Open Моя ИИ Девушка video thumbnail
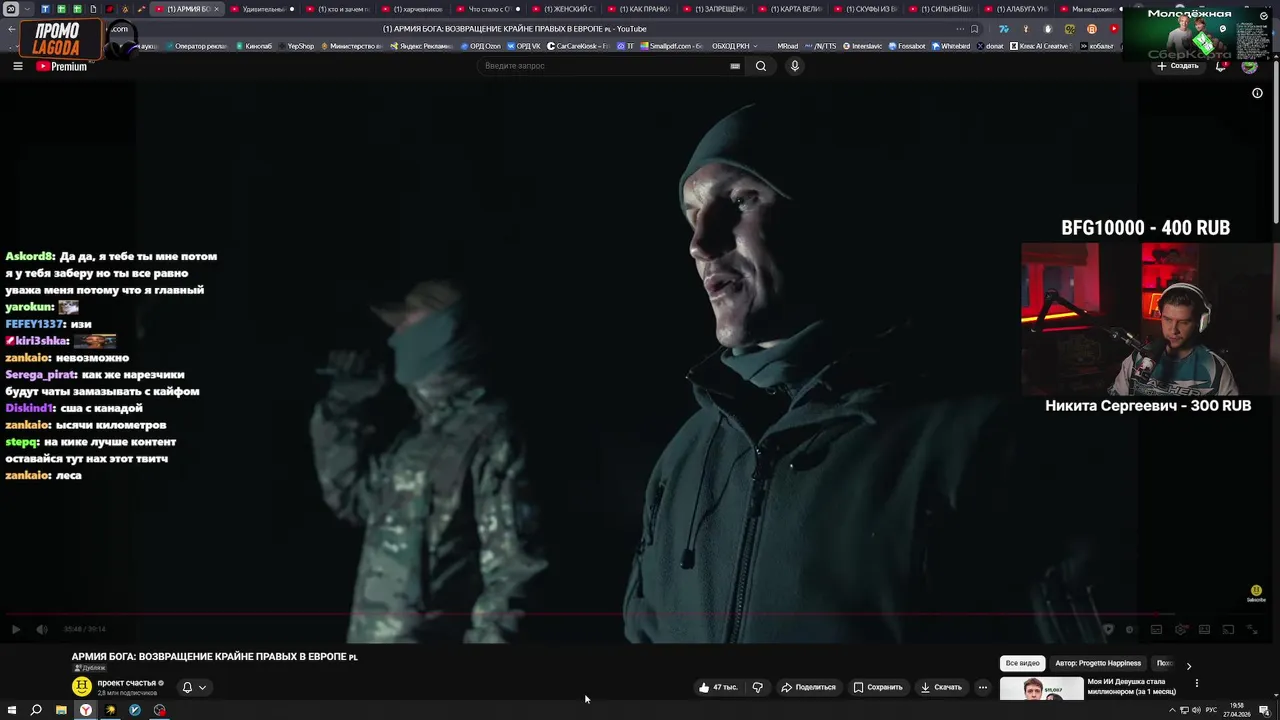Image resolution: width=1280 pixels, height=720 pixels. pos(1041,689)
